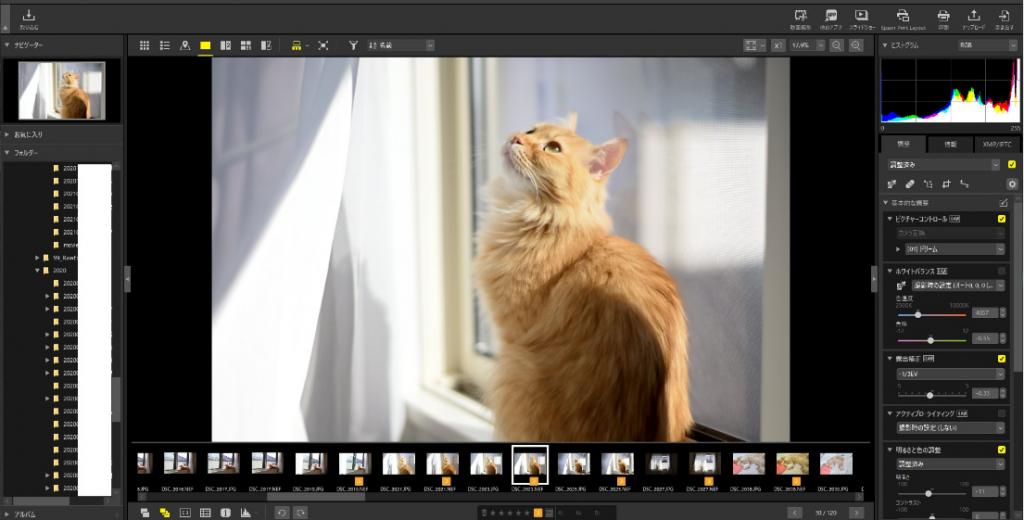Toggle the Exposure Compensation checkbox
The image size is (1024, 520).
[x=1001, y=358]
